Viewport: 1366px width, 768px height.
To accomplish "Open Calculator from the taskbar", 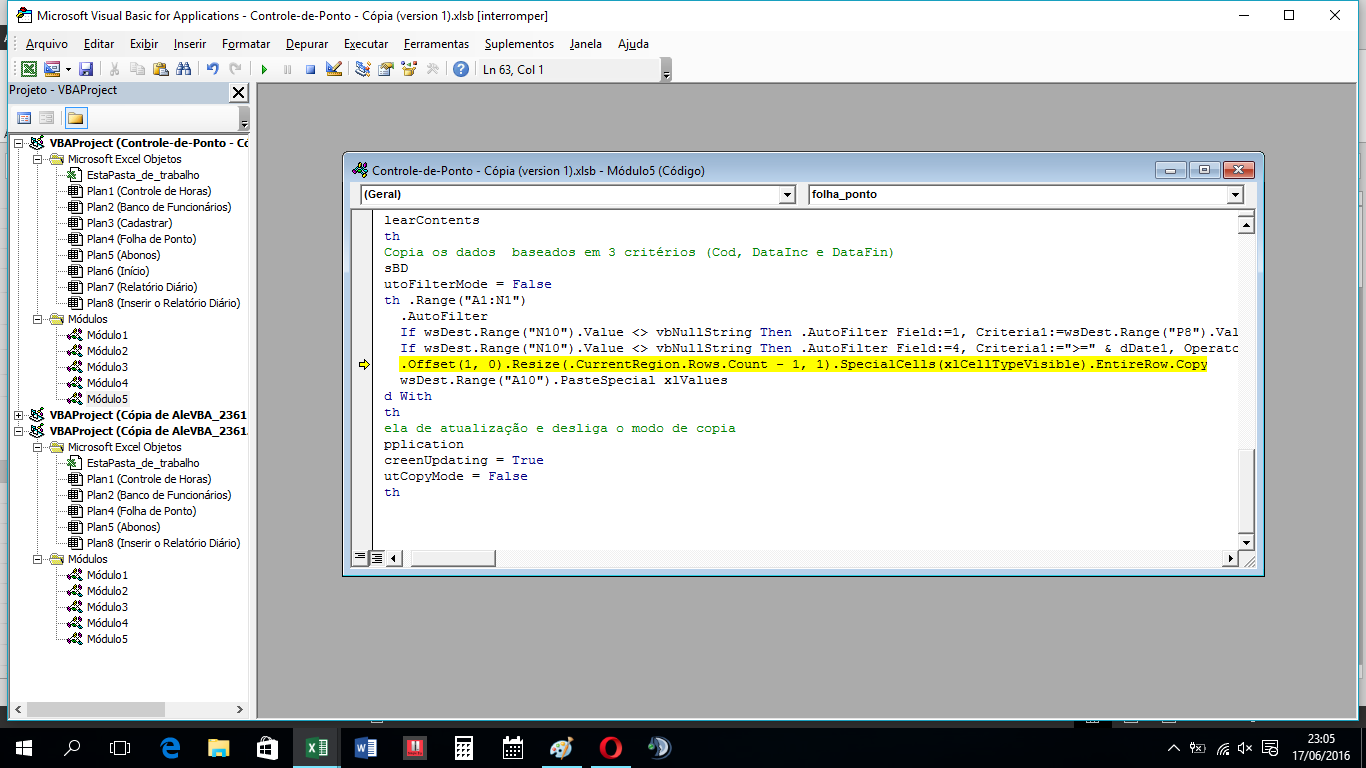I will click(x=463, y=747).
